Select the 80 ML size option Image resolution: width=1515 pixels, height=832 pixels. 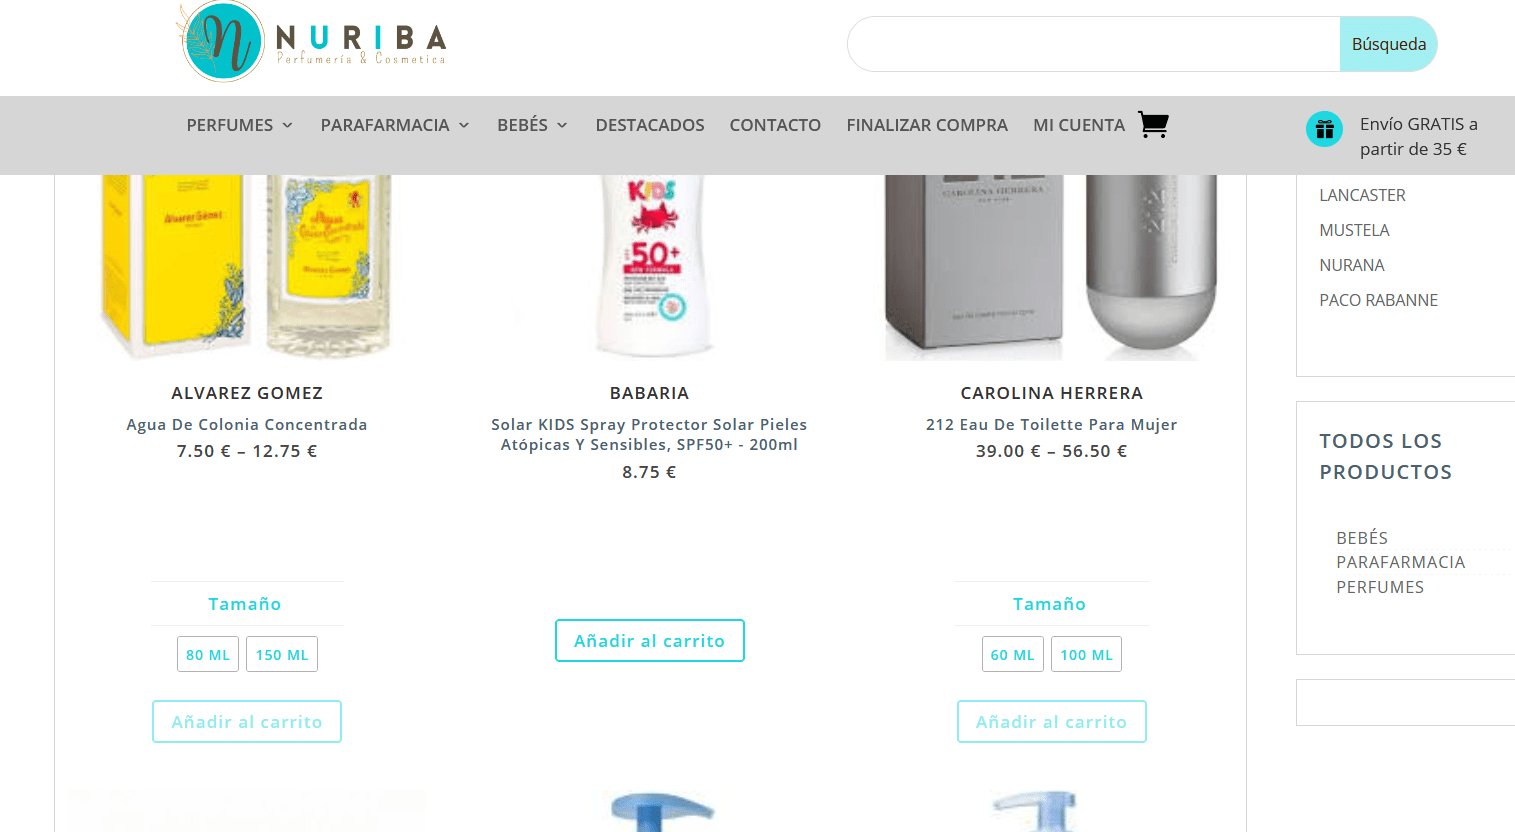click(x=208, y=654)
